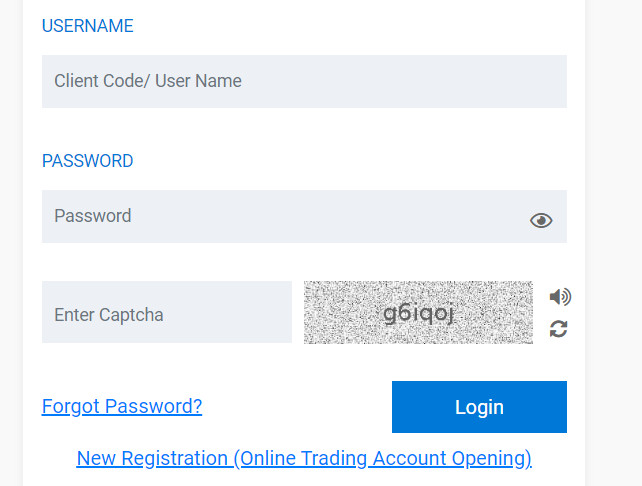Refresh the captcha image

point(559,328)
